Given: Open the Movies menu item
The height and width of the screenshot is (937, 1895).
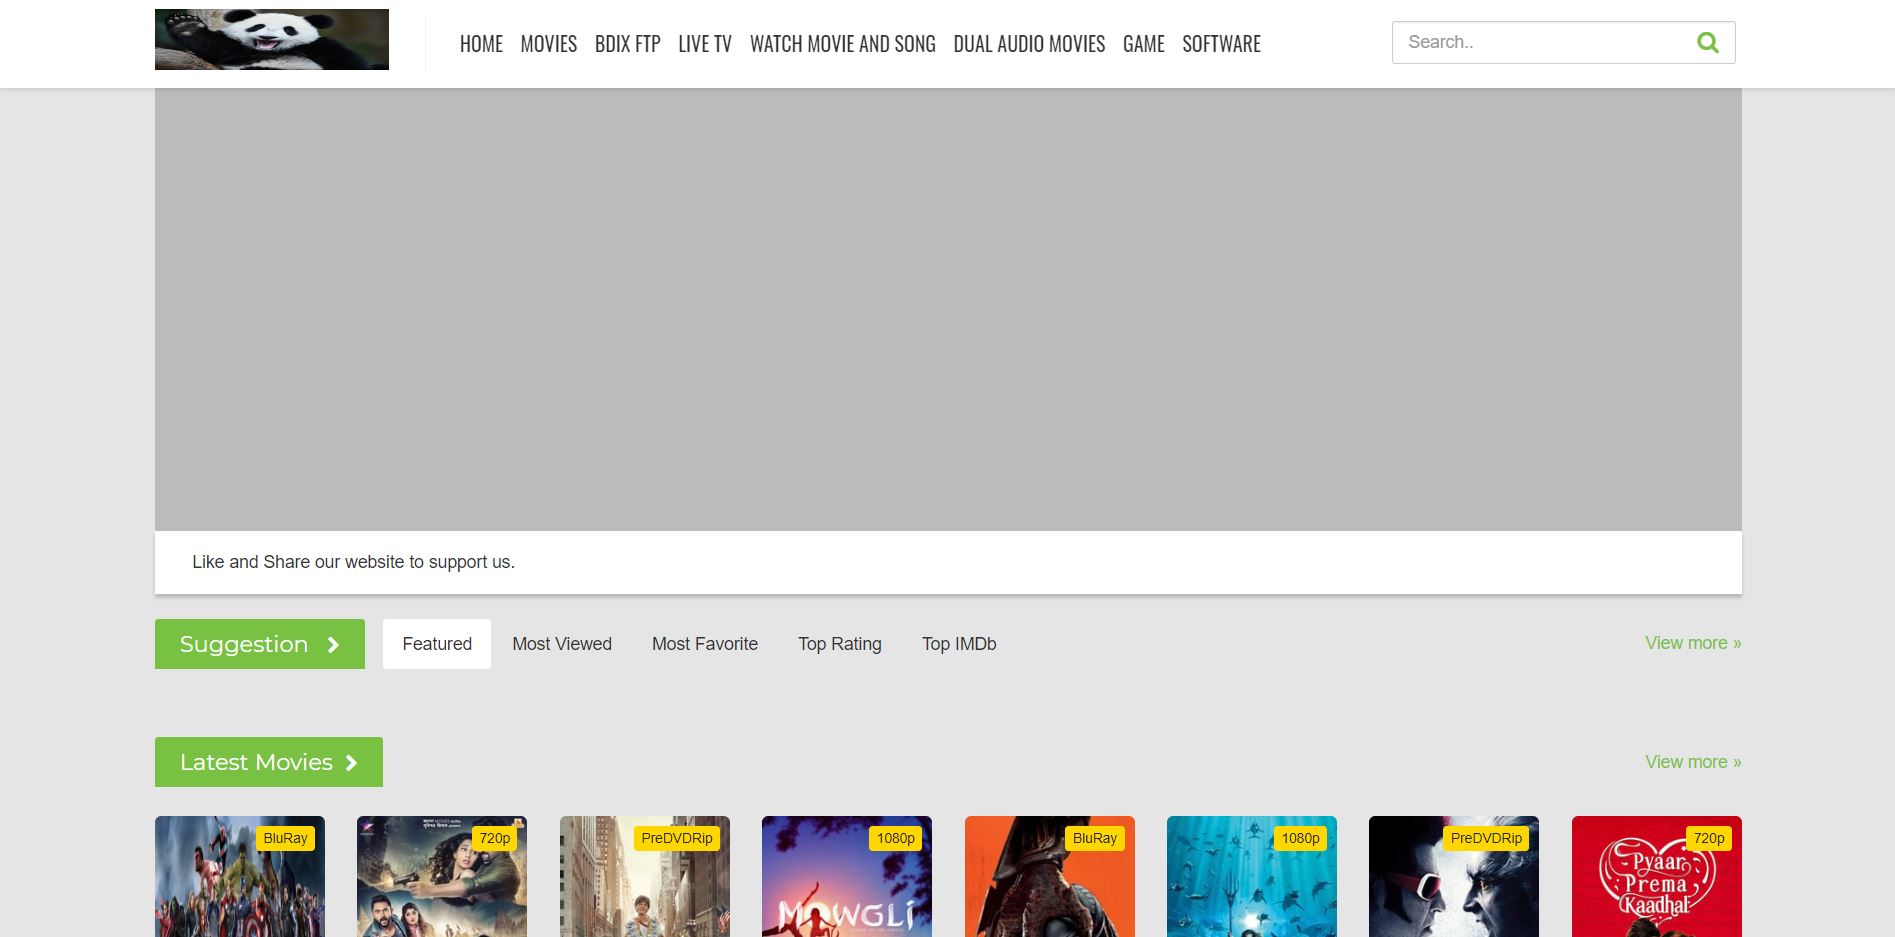Looking at the screenshot, I should pos(548,44).
